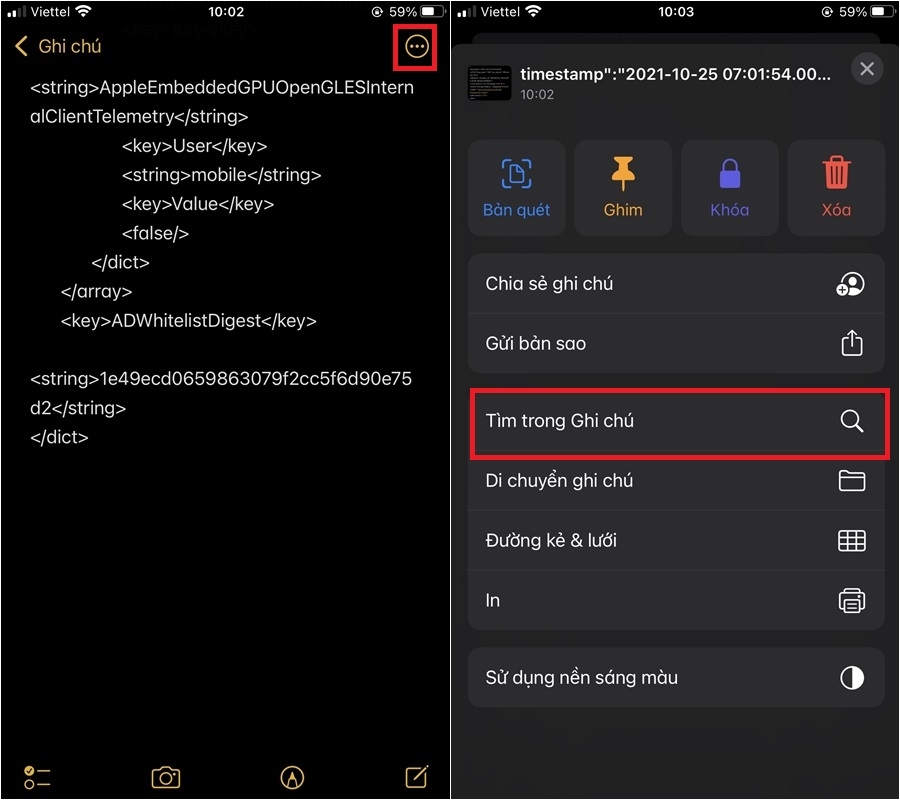This screenshot has height=800, width=900.
Task: Open the three-dot more options menu
Action: coord(416,46)
